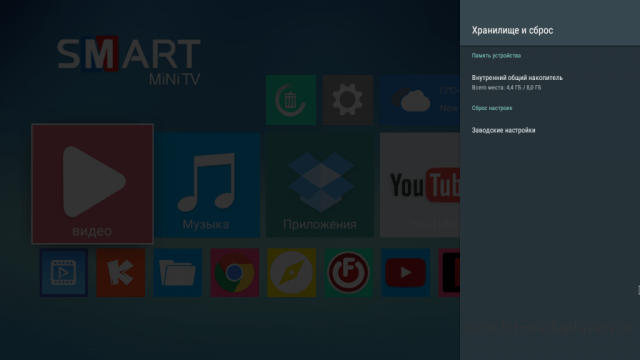This screenshot has width=640, height=360.
Task: Open the red Видео tile
Action: pos(93,184)
